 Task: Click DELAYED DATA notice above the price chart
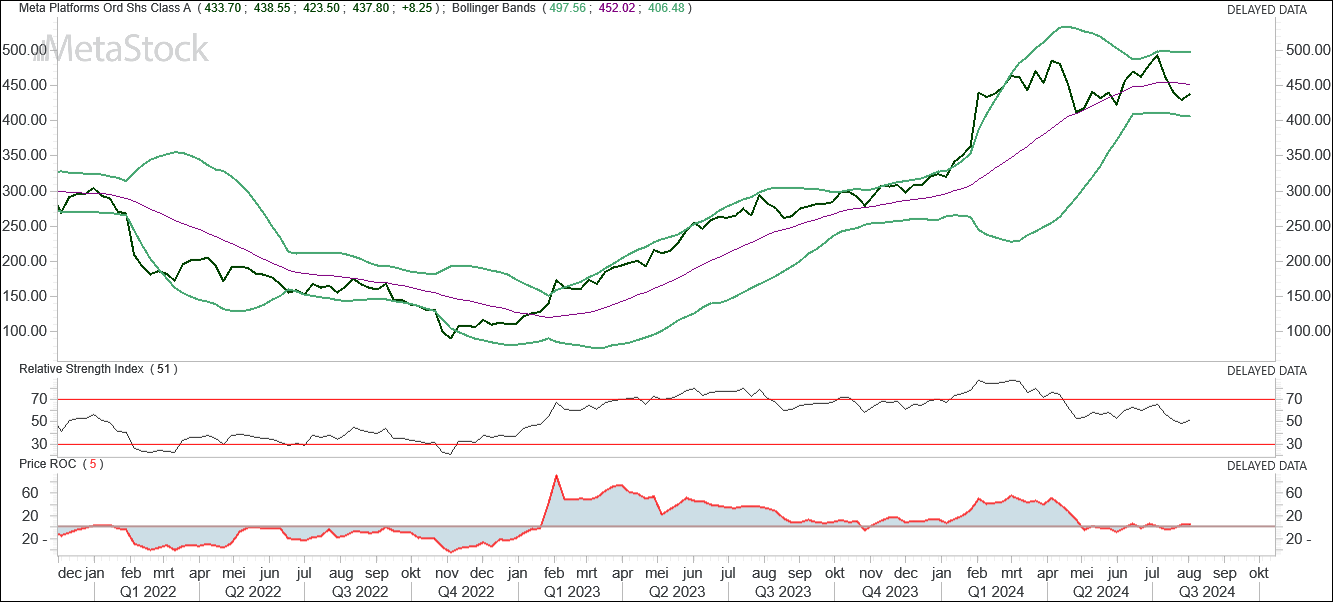coord(1266,10)
